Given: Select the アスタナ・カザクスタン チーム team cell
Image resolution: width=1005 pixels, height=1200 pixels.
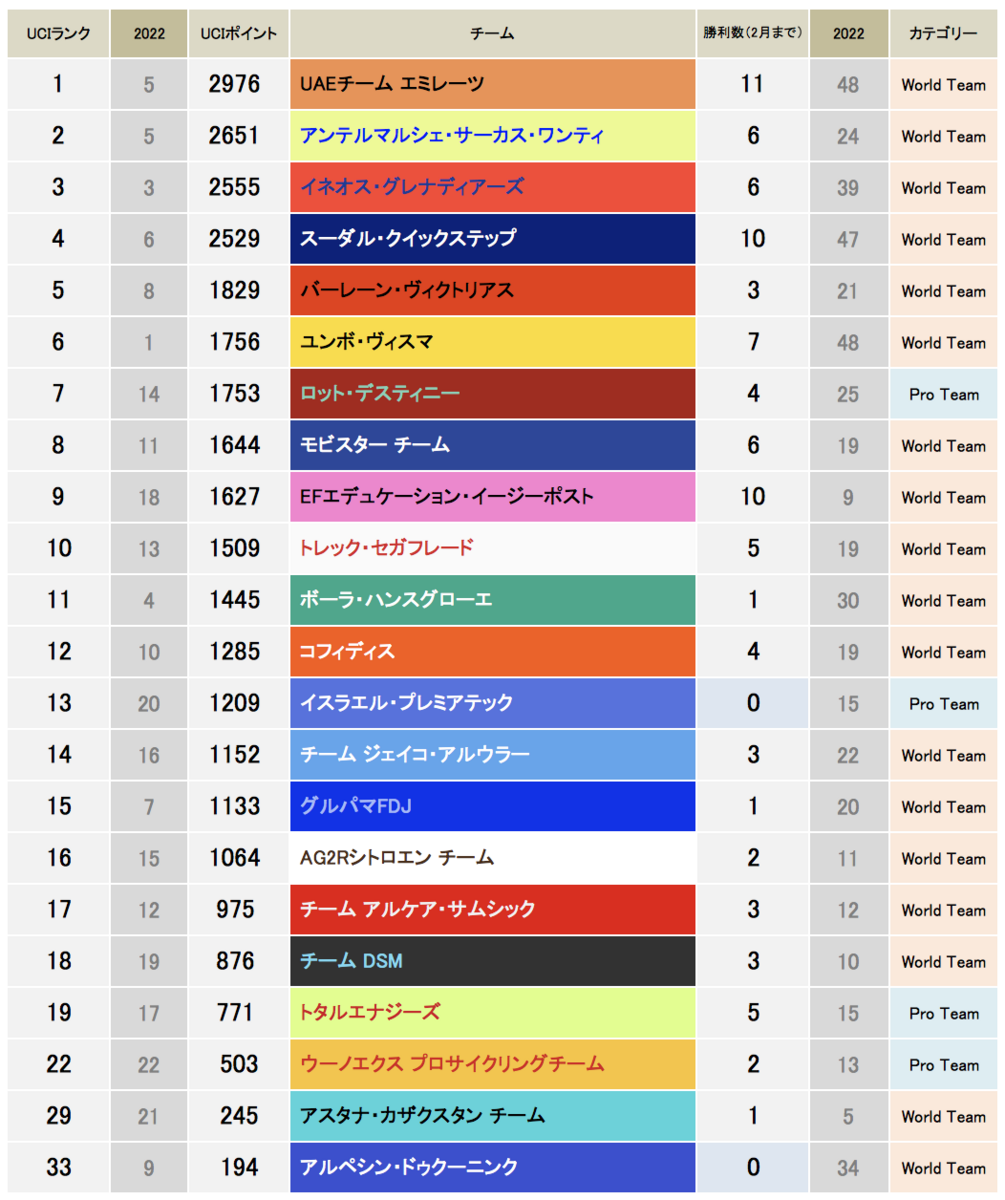Looking at the screenshot, I should click(x=492, y=1116).
